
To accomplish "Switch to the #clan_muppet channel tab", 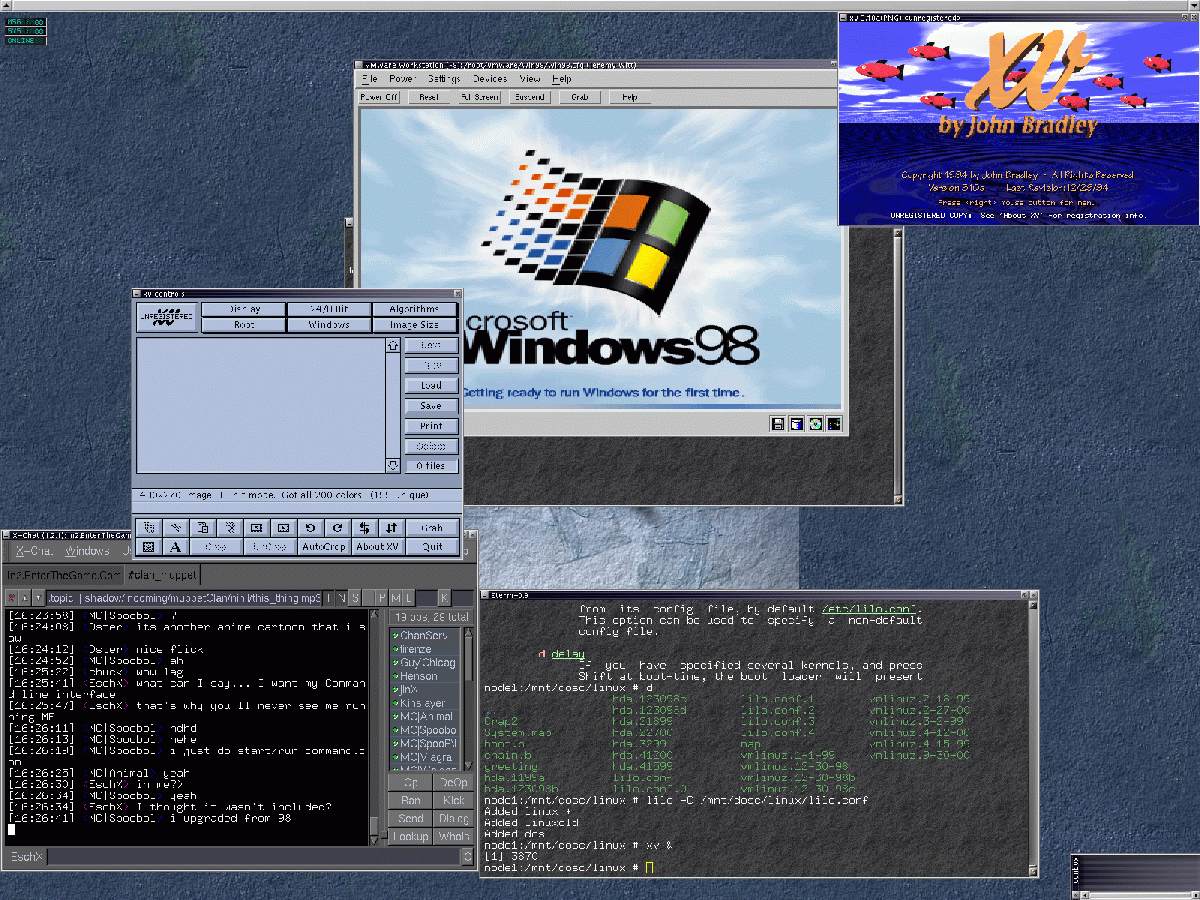I will (x=162, y=575).
